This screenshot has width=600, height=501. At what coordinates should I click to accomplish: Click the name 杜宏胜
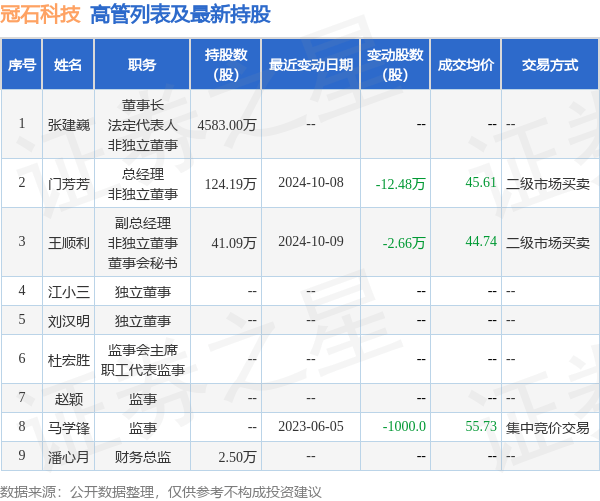(x=69, y=360)
